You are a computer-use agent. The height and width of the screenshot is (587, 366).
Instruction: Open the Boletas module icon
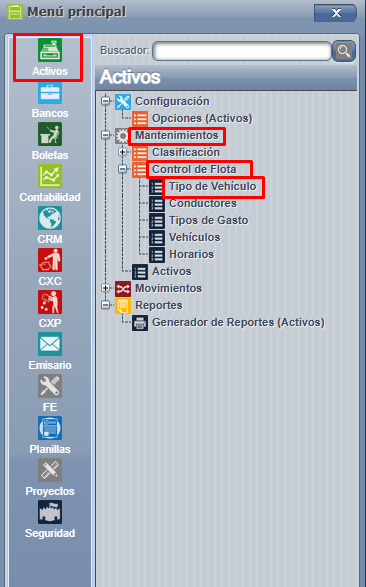[50, 134]
